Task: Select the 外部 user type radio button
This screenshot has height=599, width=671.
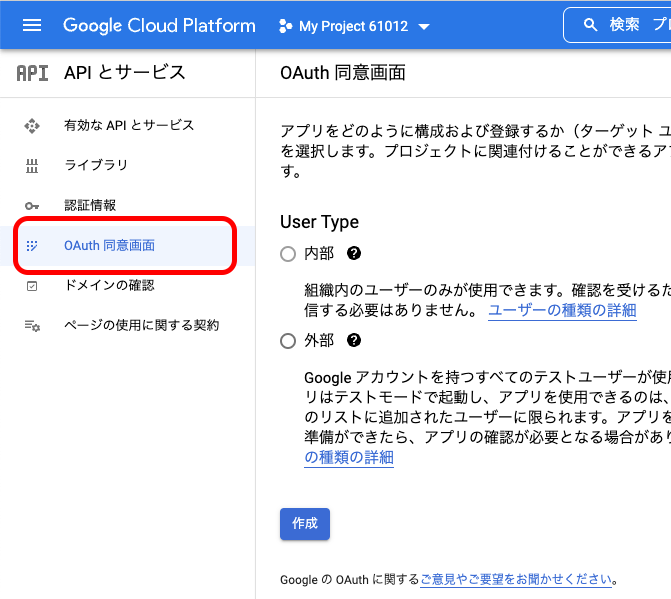Action: pos(288,341)
